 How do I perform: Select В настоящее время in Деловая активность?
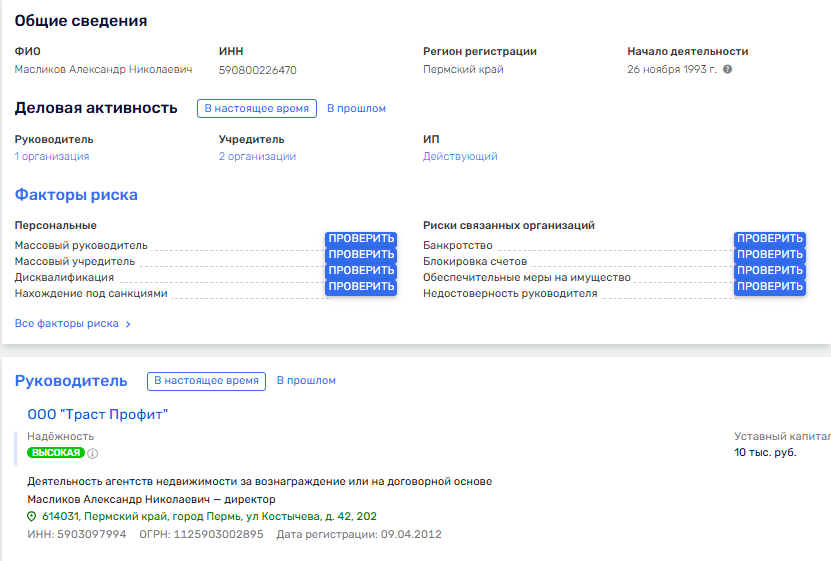pos(257,108)
